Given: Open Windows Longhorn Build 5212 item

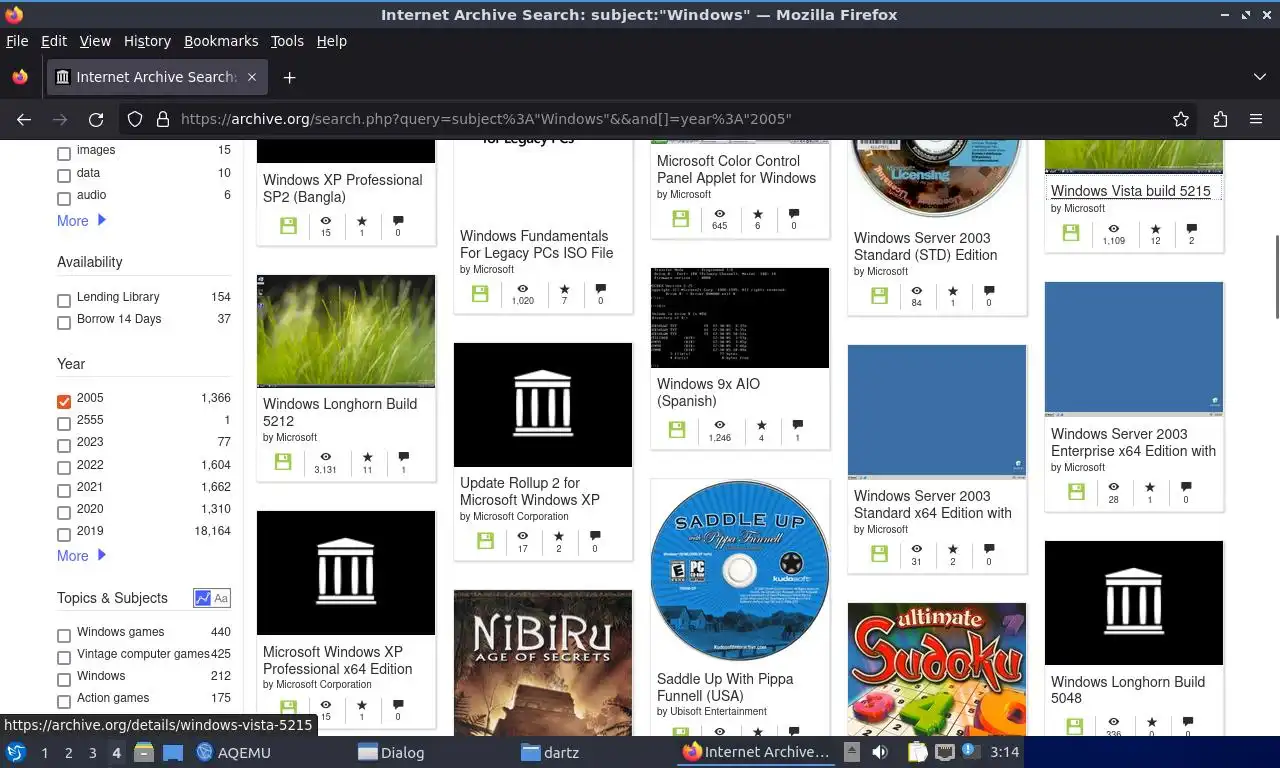Looking at the screenshot, I should tap(340, 412).
